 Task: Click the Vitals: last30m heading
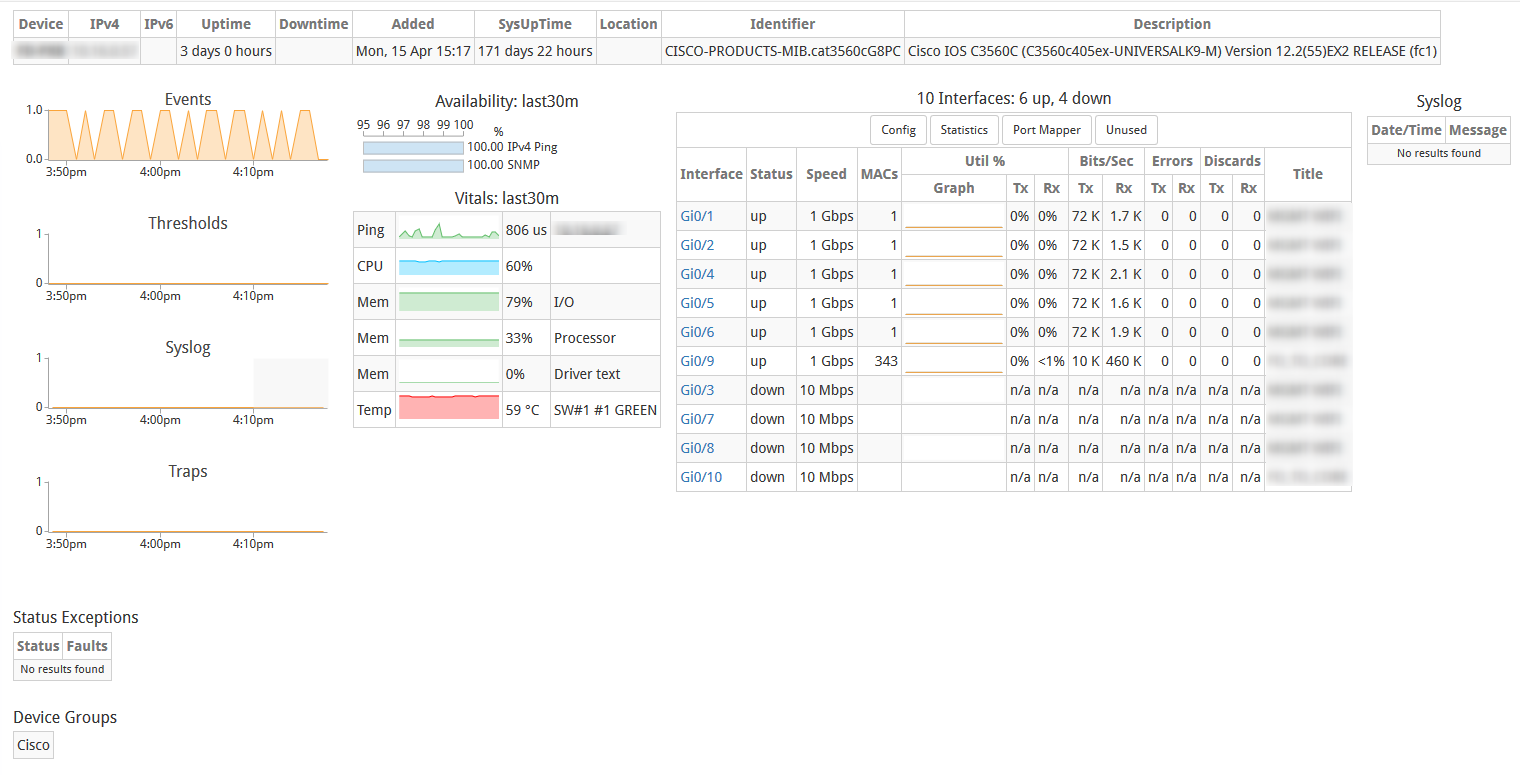[x=507, y=198]
